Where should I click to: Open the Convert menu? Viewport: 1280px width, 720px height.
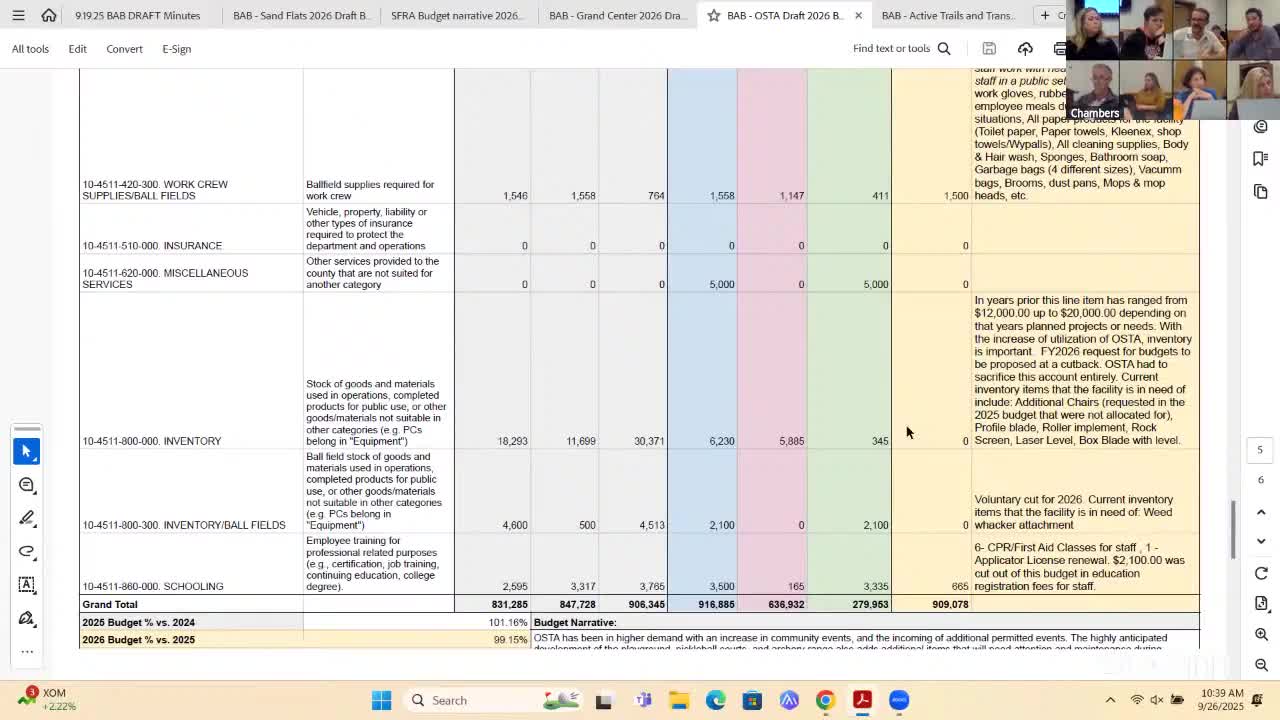pos(124,49)
